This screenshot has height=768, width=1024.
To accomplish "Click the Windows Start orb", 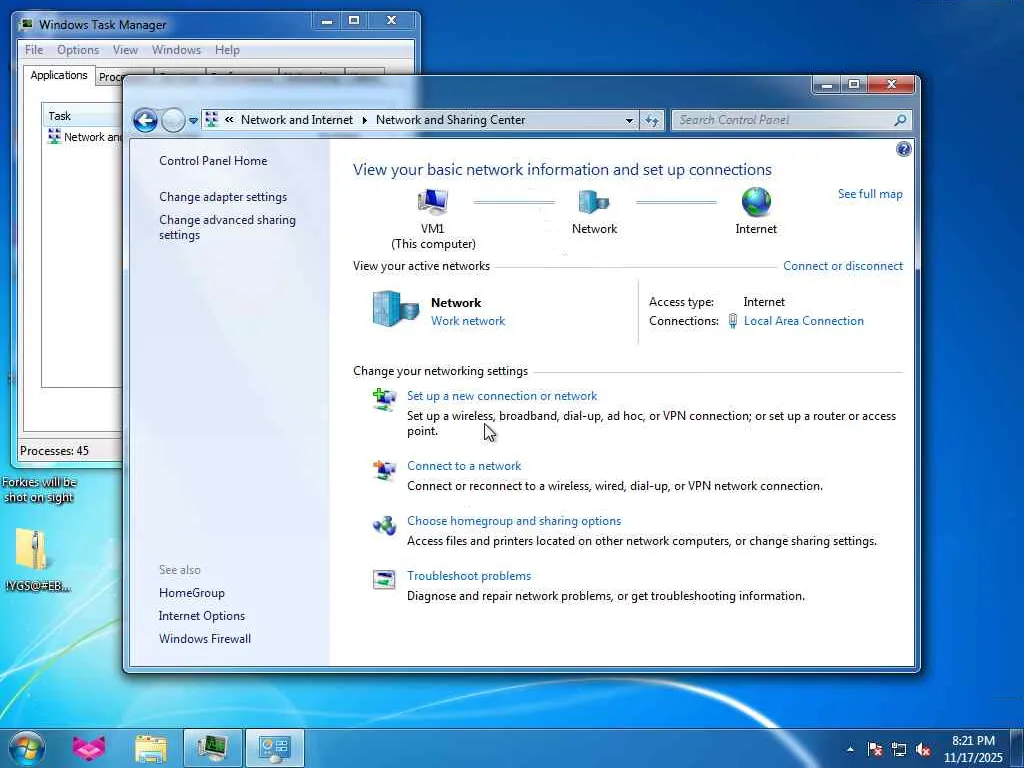I will pyautogui.click(x=27, y=748).
